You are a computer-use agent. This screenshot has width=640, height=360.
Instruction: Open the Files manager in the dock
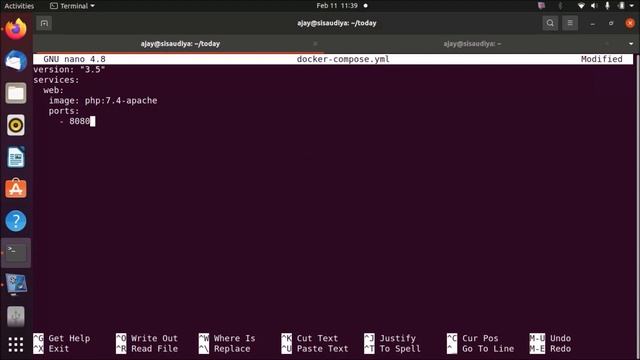coord(16,93)
